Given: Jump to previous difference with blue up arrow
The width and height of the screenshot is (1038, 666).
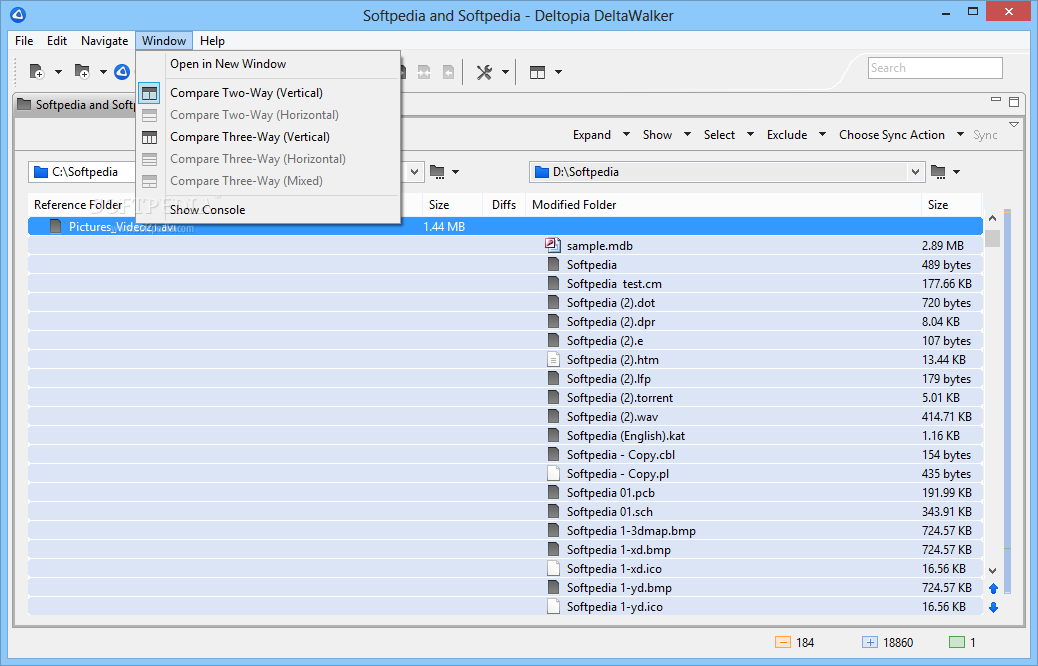Looking at the screenshot, I should pos(993,588).
